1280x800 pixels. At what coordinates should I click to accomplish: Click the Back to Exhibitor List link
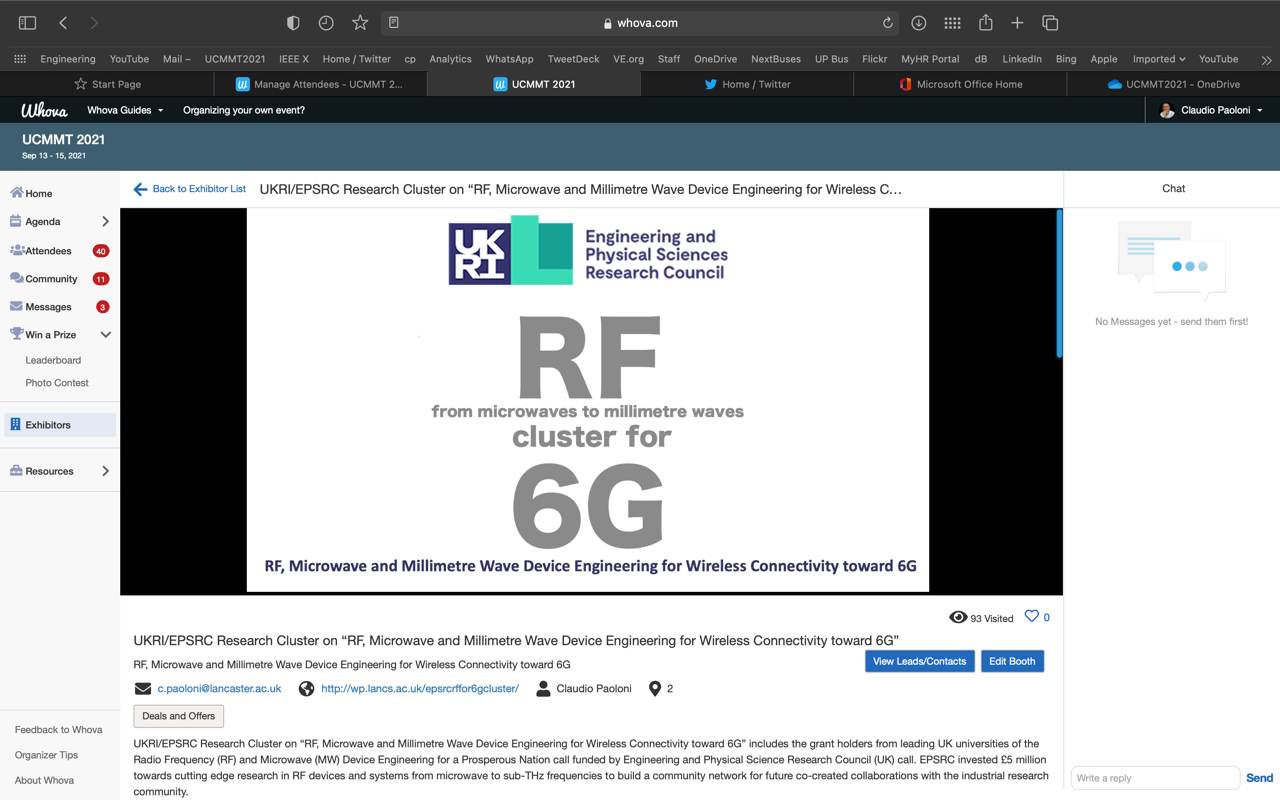(190, 189)
